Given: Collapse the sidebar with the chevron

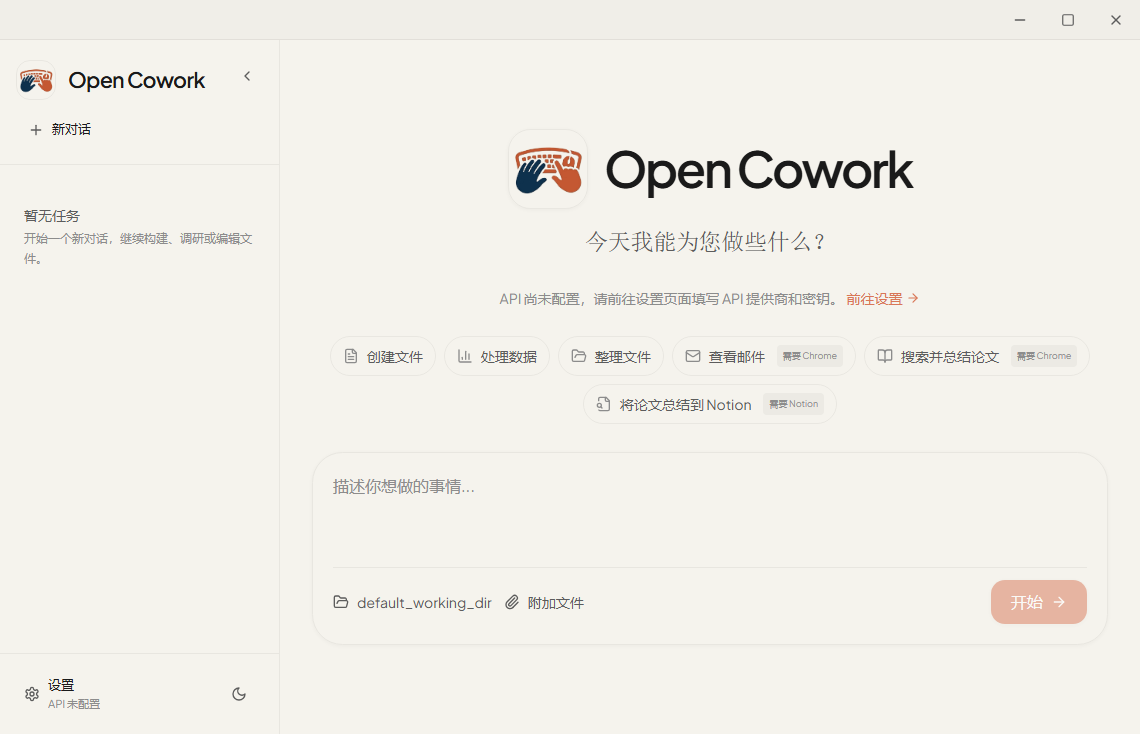Looking at the screenshot, I should tap(247, 75).
